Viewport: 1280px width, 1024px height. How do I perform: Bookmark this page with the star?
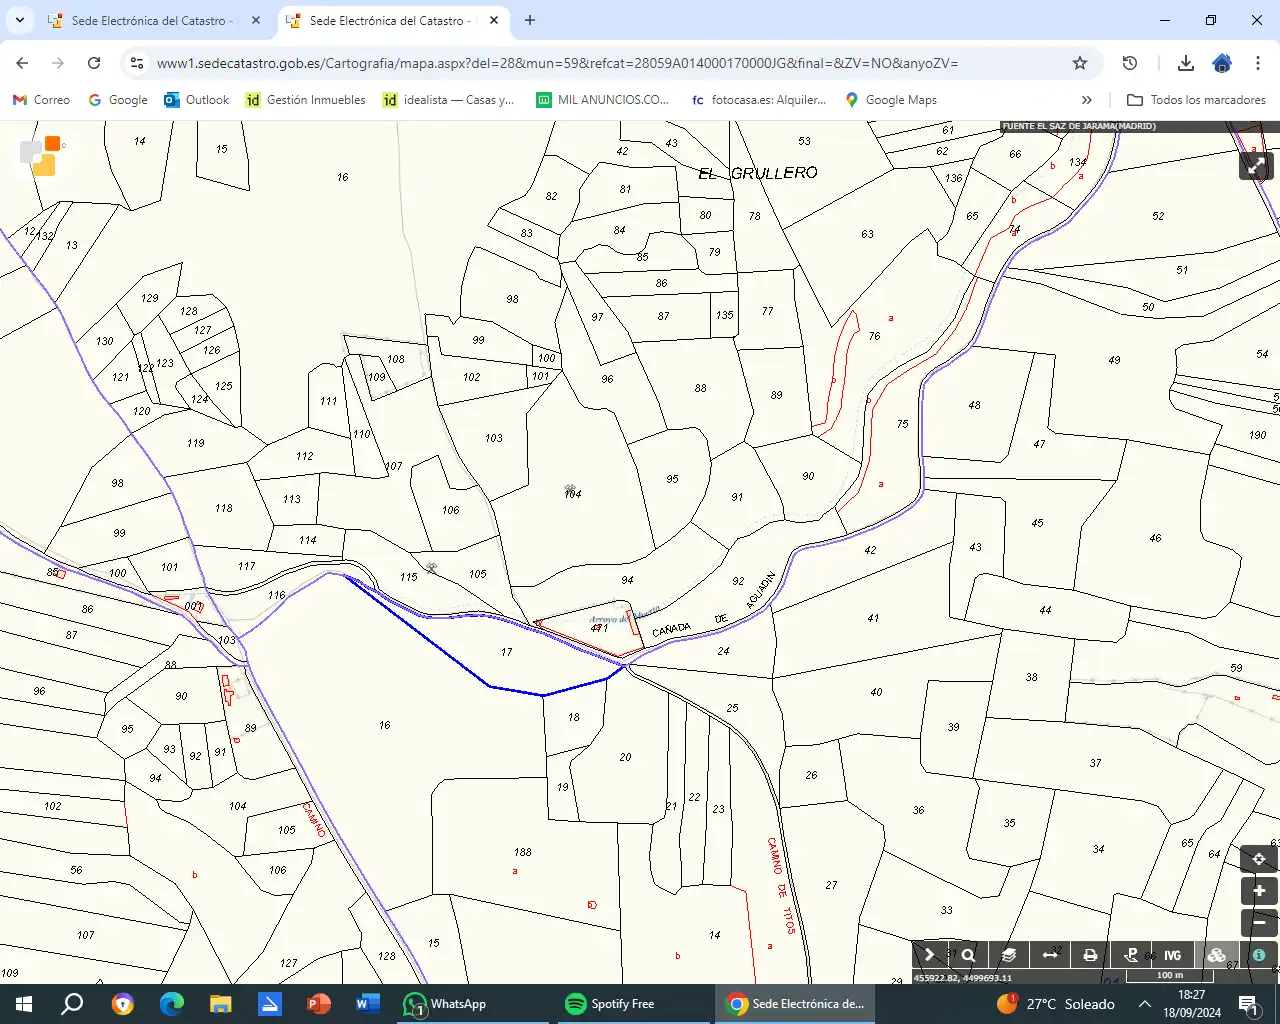click(x=1080, y=63)
